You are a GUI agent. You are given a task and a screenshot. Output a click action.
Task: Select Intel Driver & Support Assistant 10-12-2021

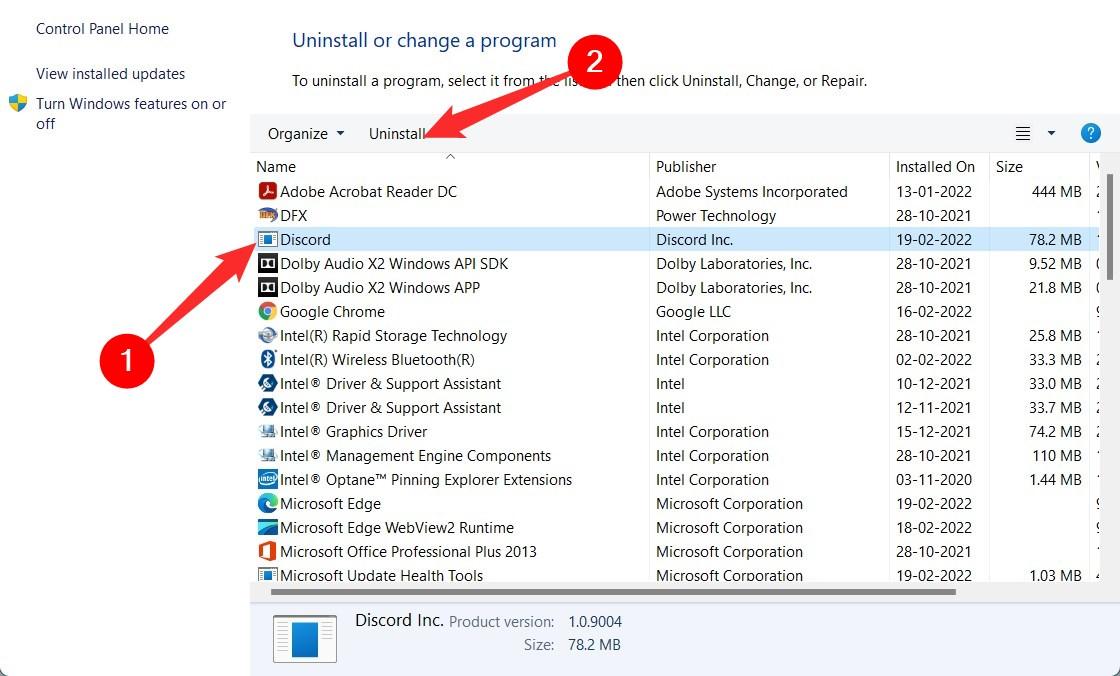coord(391,384)
